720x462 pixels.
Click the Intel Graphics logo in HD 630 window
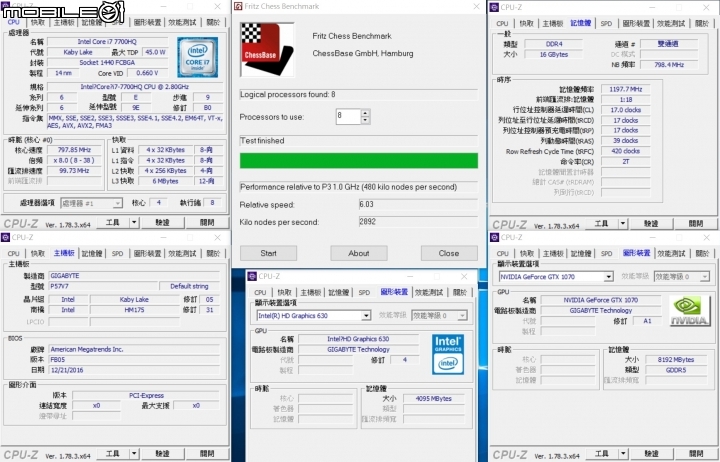(448, 354)
